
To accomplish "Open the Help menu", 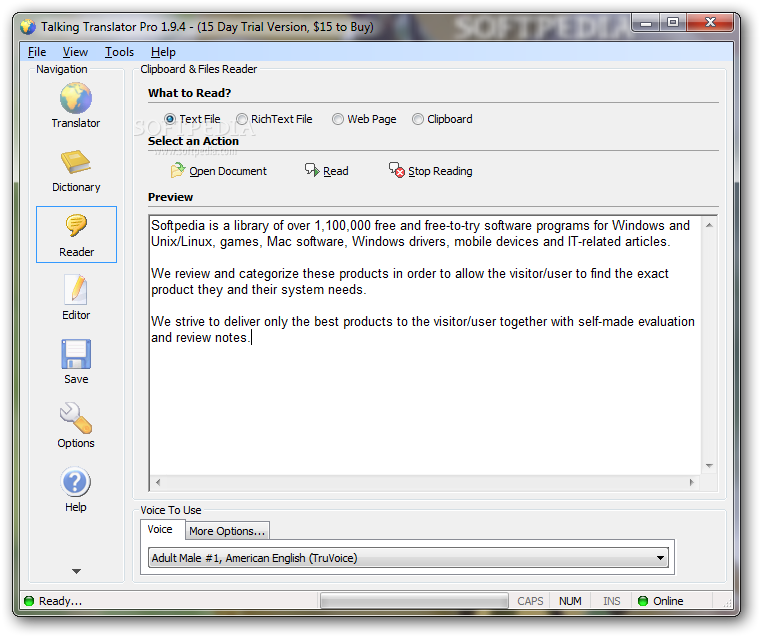I will coord(163,52).
